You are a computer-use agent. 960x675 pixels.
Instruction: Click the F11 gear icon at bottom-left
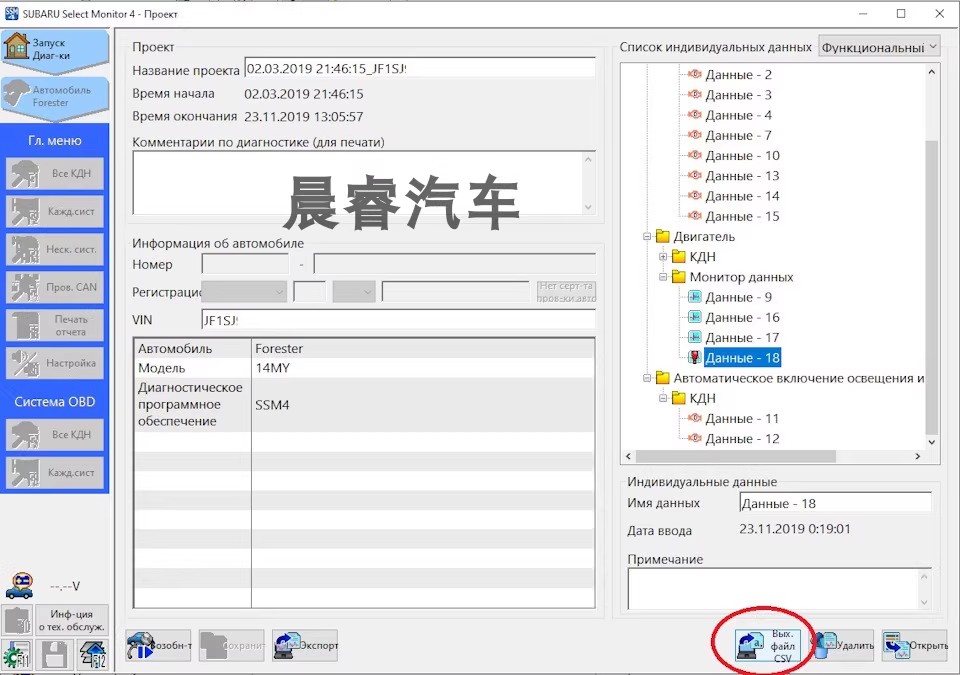coord(17,655)
